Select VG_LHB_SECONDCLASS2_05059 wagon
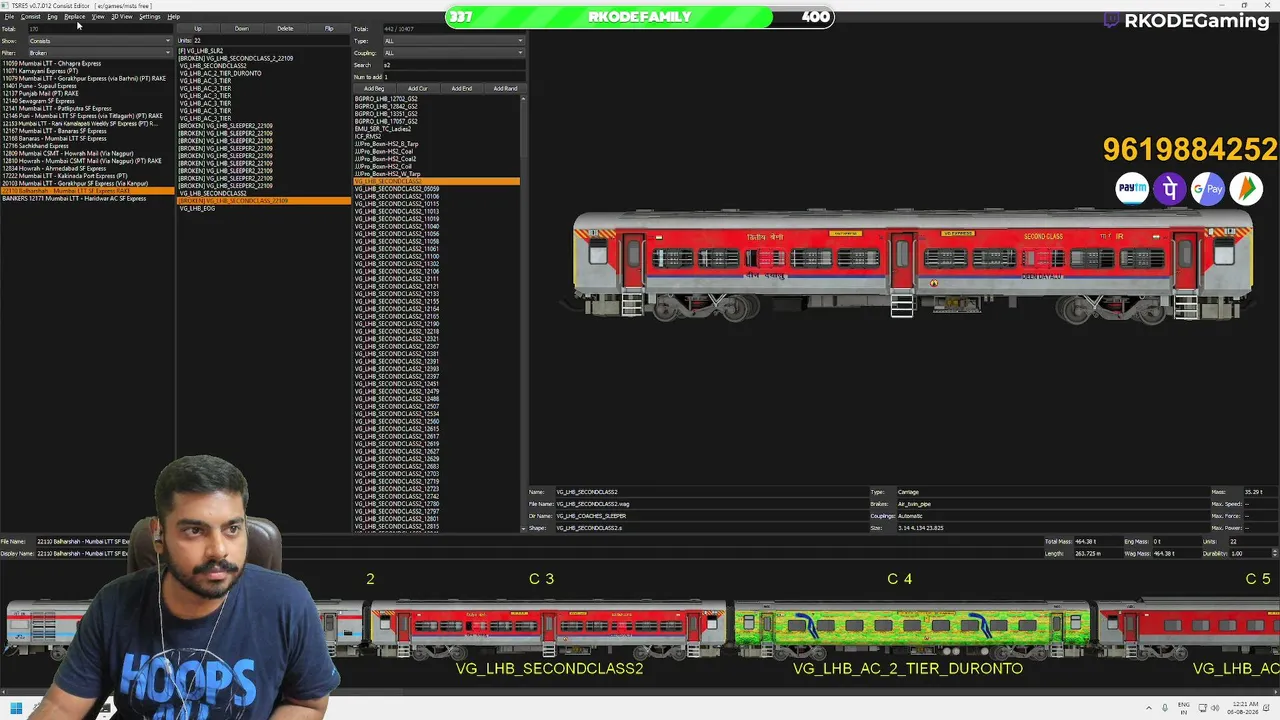Viewport: 1280px width, 720px height. point(397,189)
